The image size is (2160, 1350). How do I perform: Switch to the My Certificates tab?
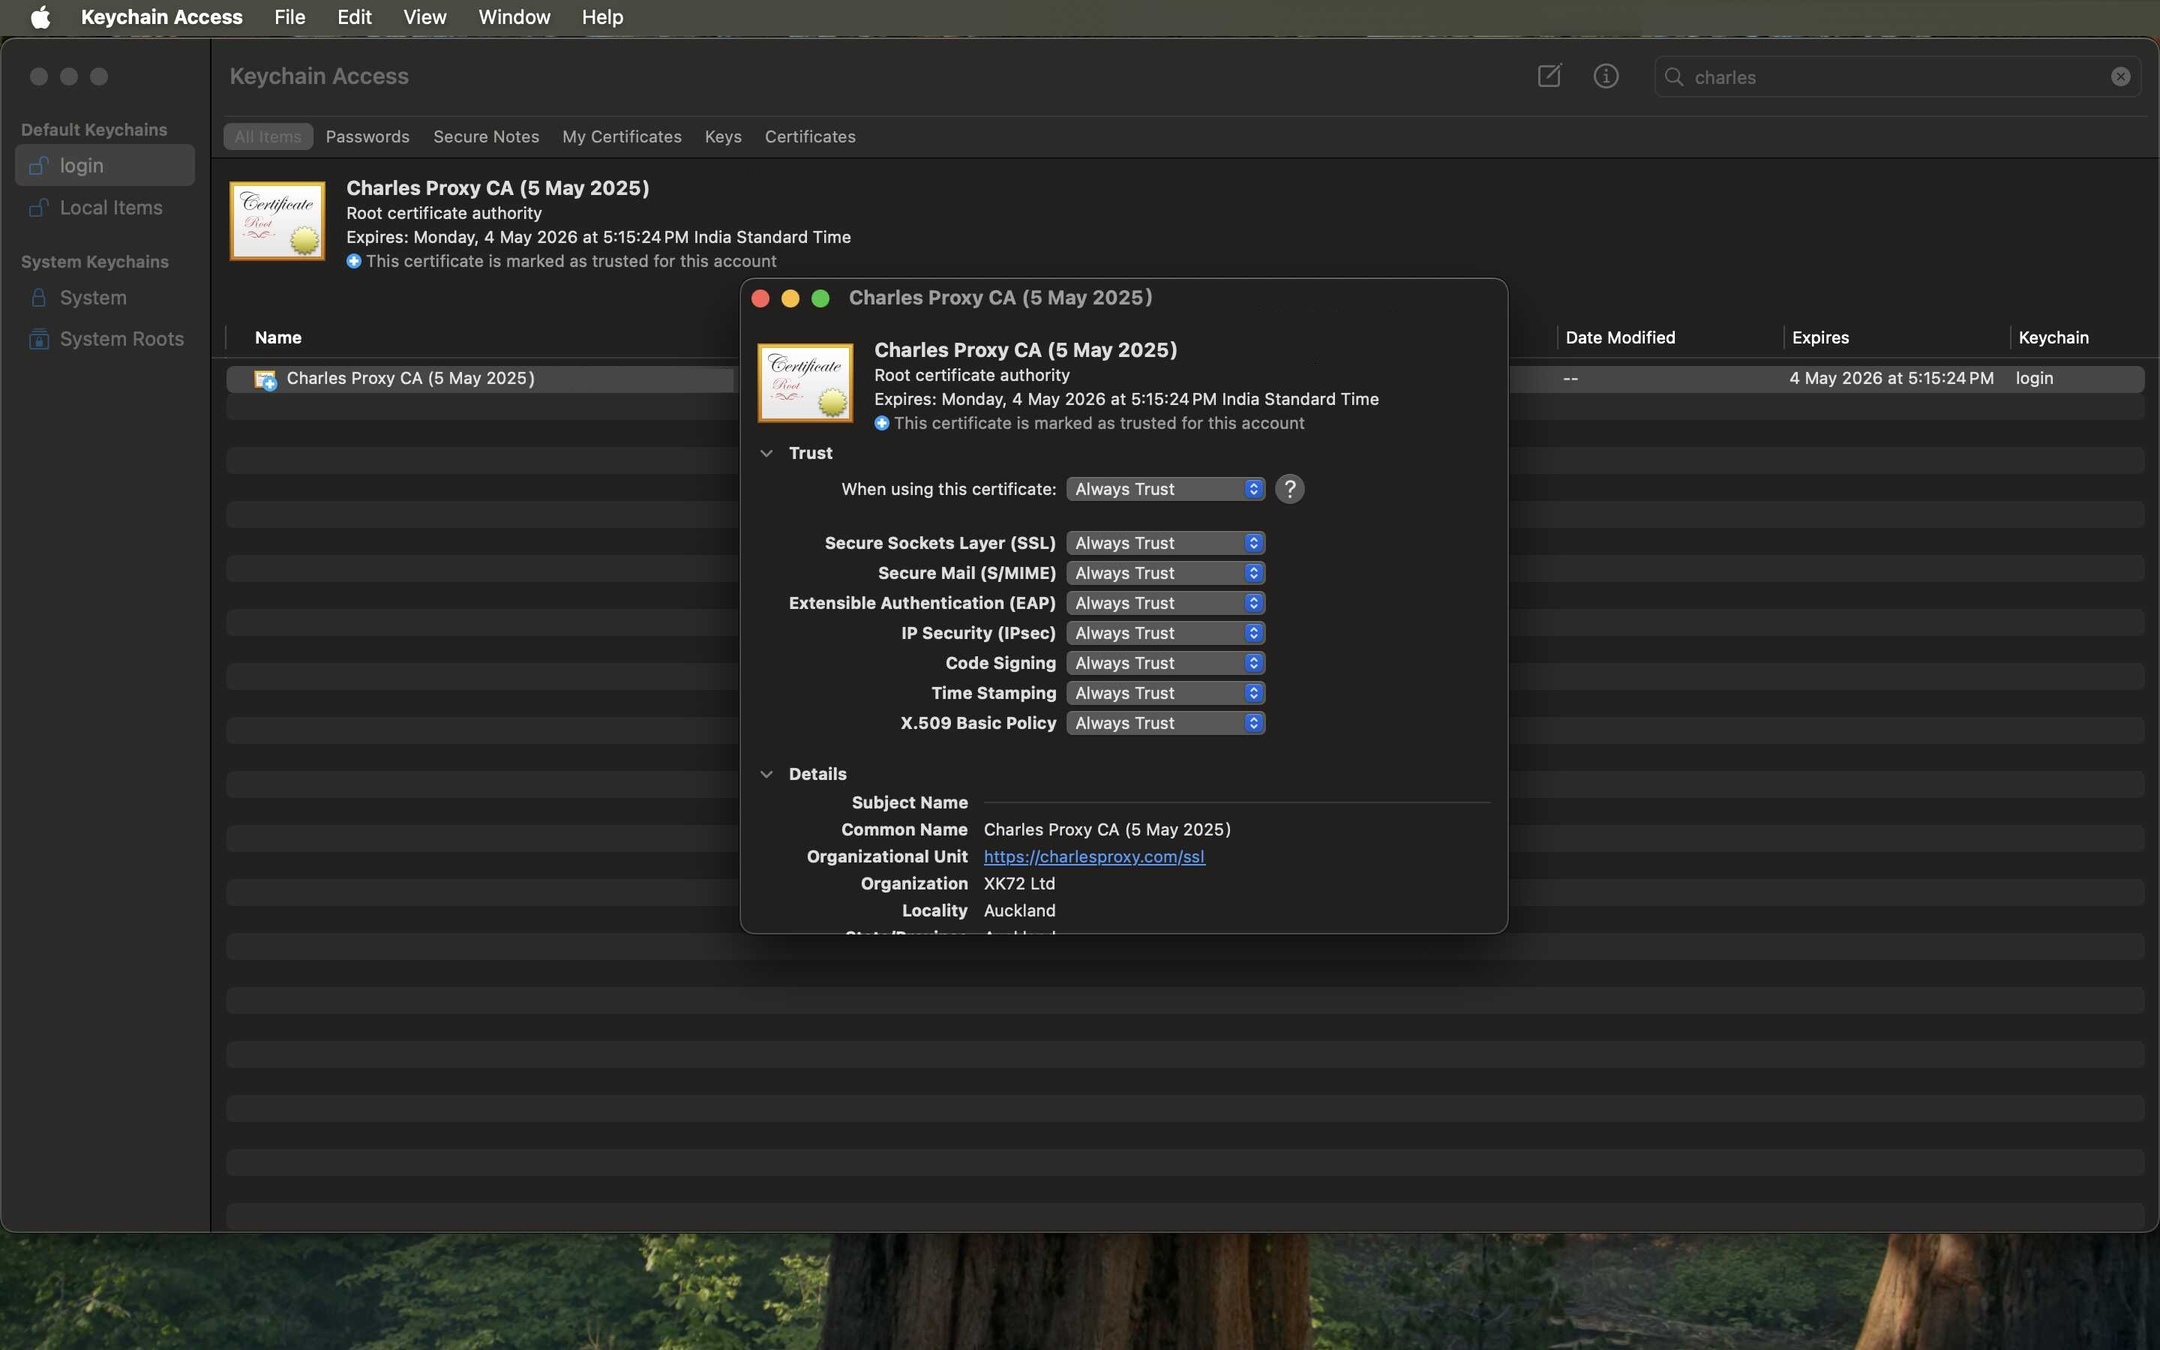(x=621, y=137)
